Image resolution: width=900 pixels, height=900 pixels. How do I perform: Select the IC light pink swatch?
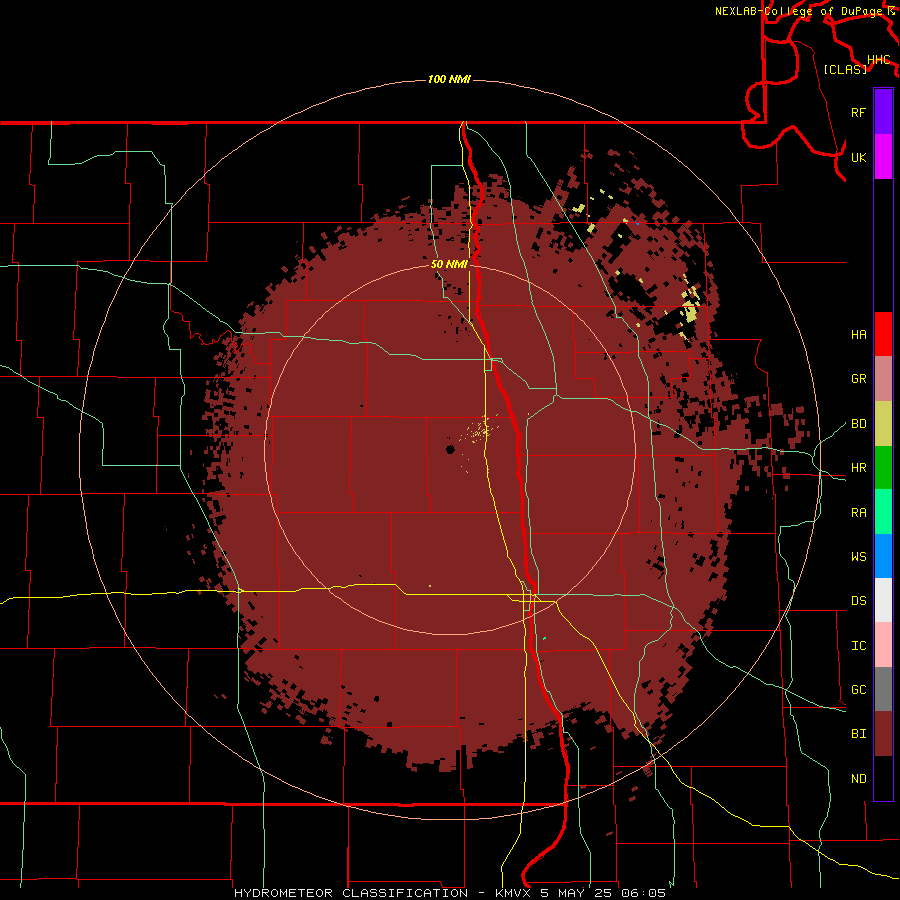(x=883, y=645)
